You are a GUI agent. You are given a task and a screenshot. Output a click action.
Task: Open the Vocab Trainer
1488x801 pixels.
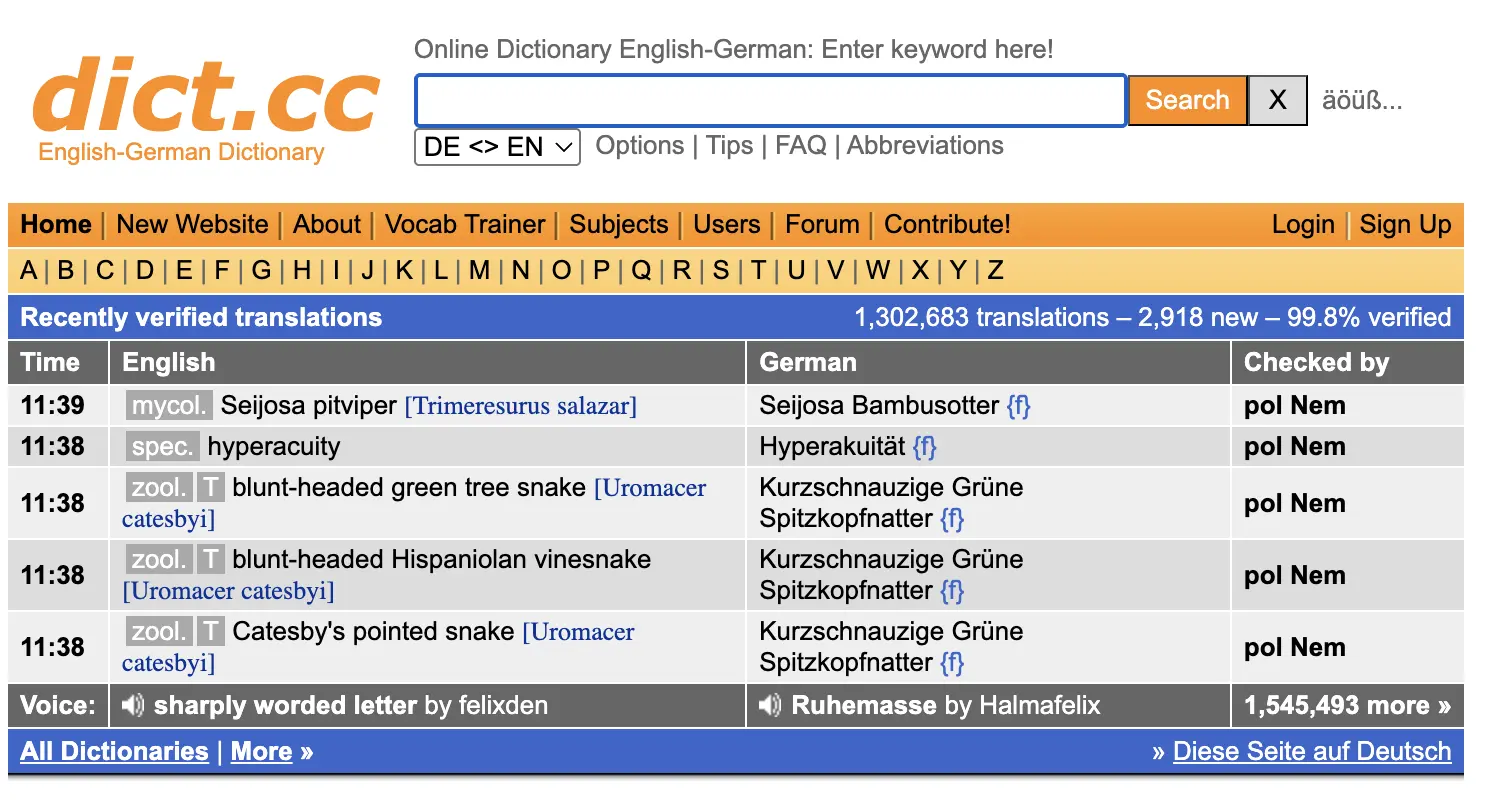point(465,224)
